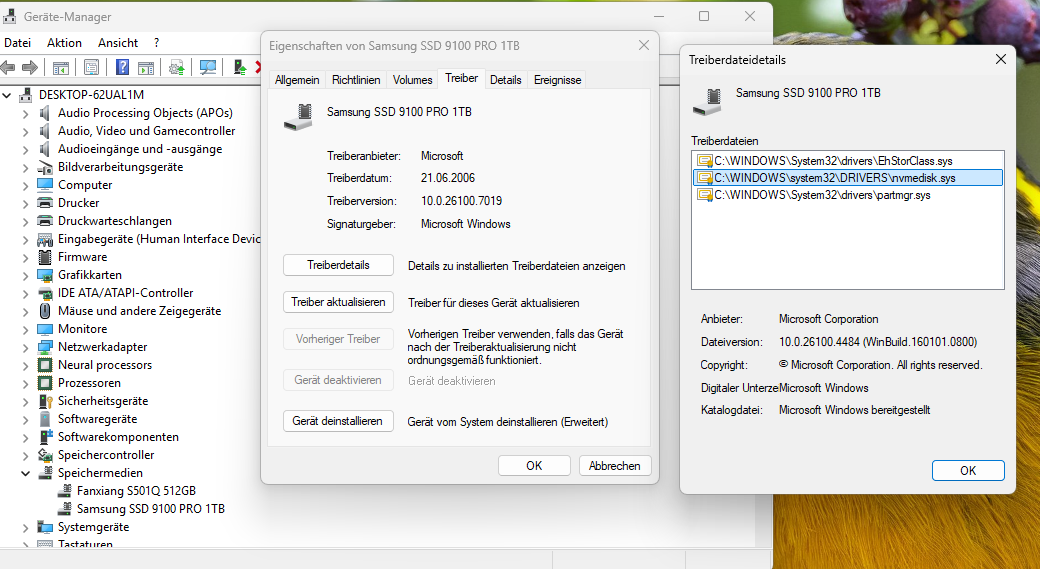Switch to the Ereignisse tab

point(558,80)
